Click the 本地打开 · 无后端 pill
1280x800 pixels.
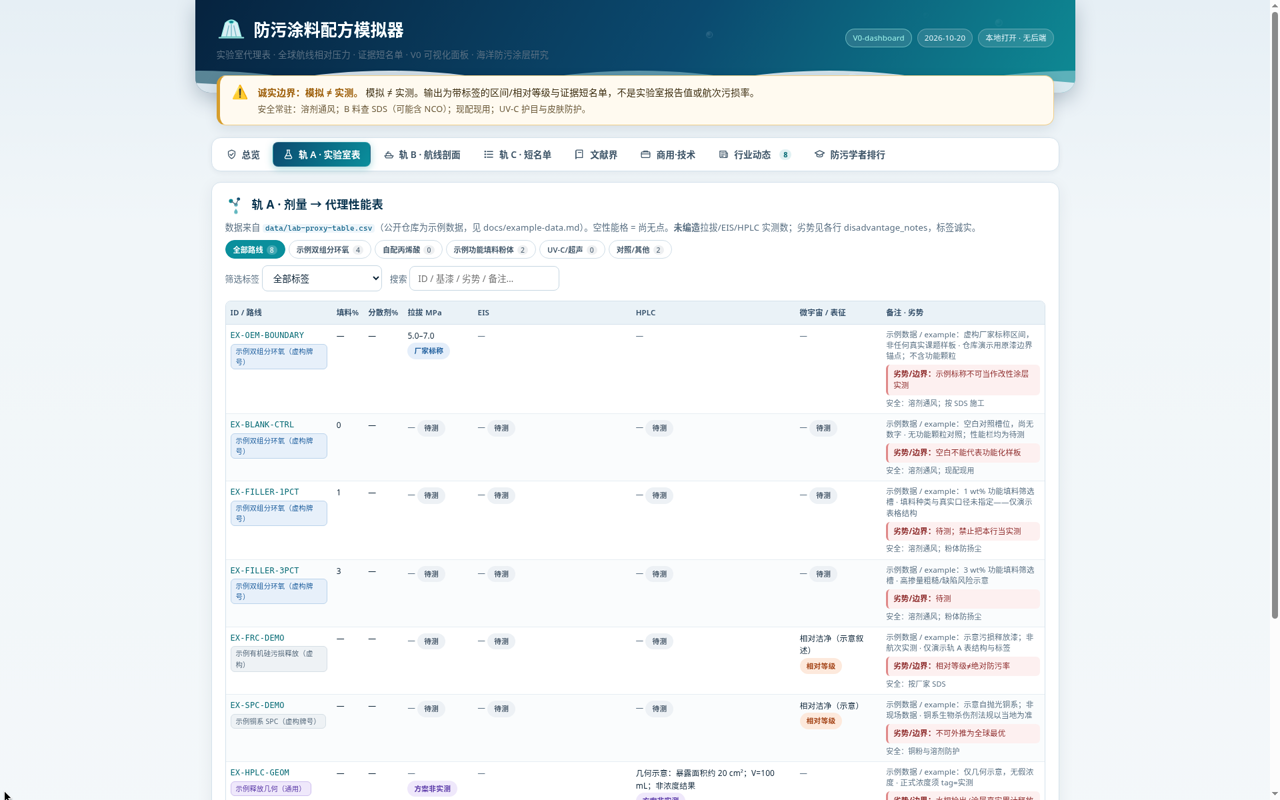pyautogui.click(x=1016, y=38)
